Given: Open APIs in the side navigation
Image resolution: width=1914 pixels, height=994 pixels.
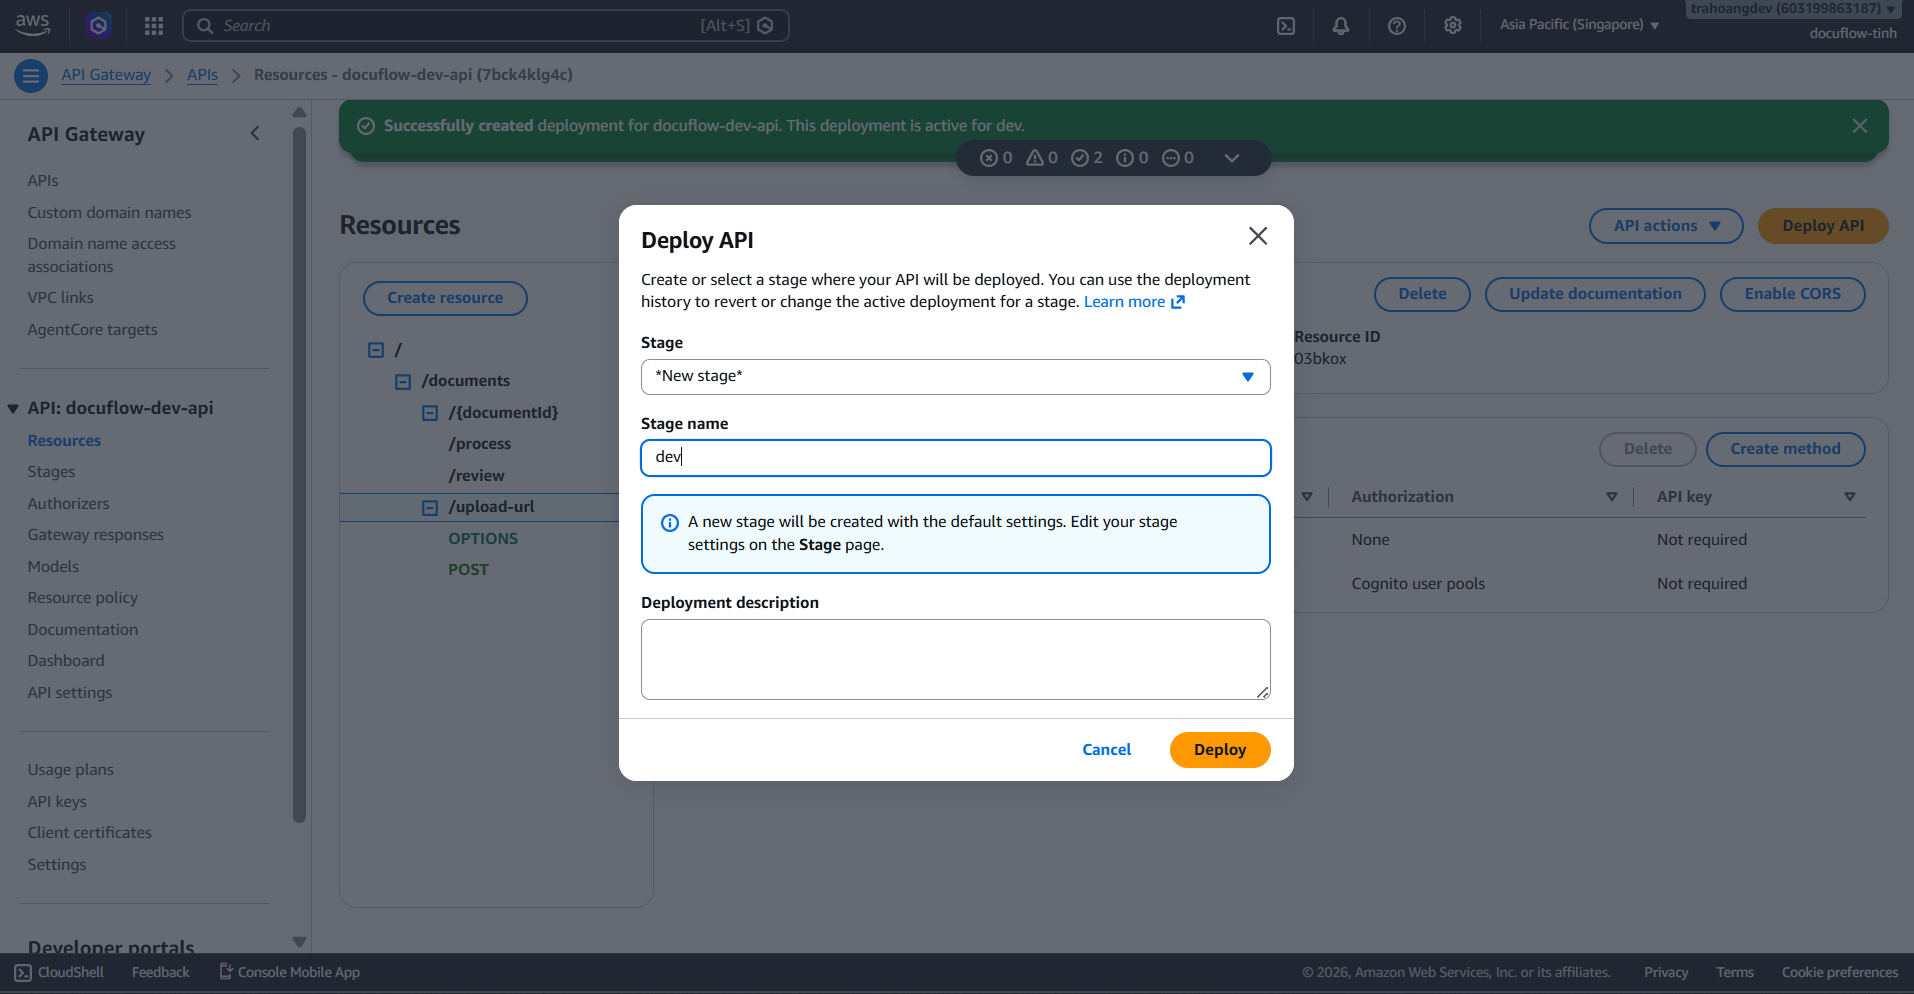Looking at the screenshot, I should (x=43, y=181).
